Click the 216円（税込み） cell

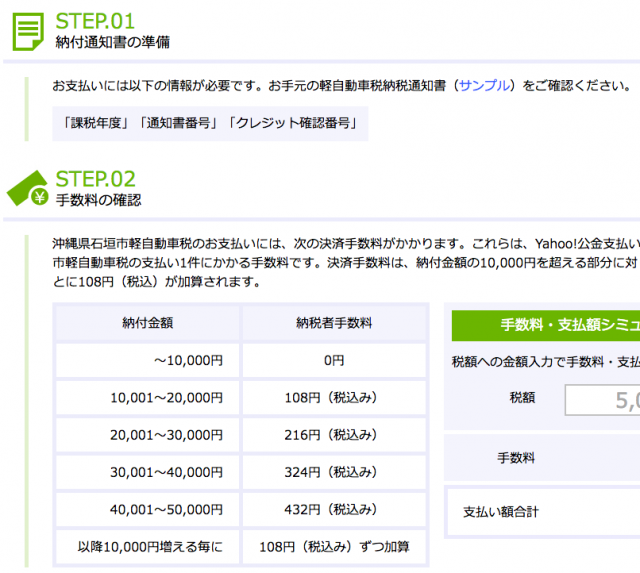[334, 435]
